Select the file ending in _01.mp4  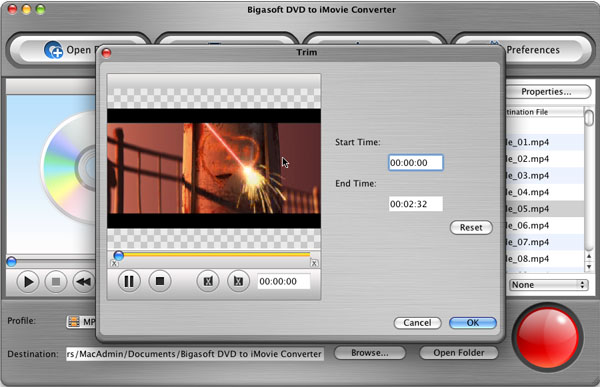coord(545,142)
